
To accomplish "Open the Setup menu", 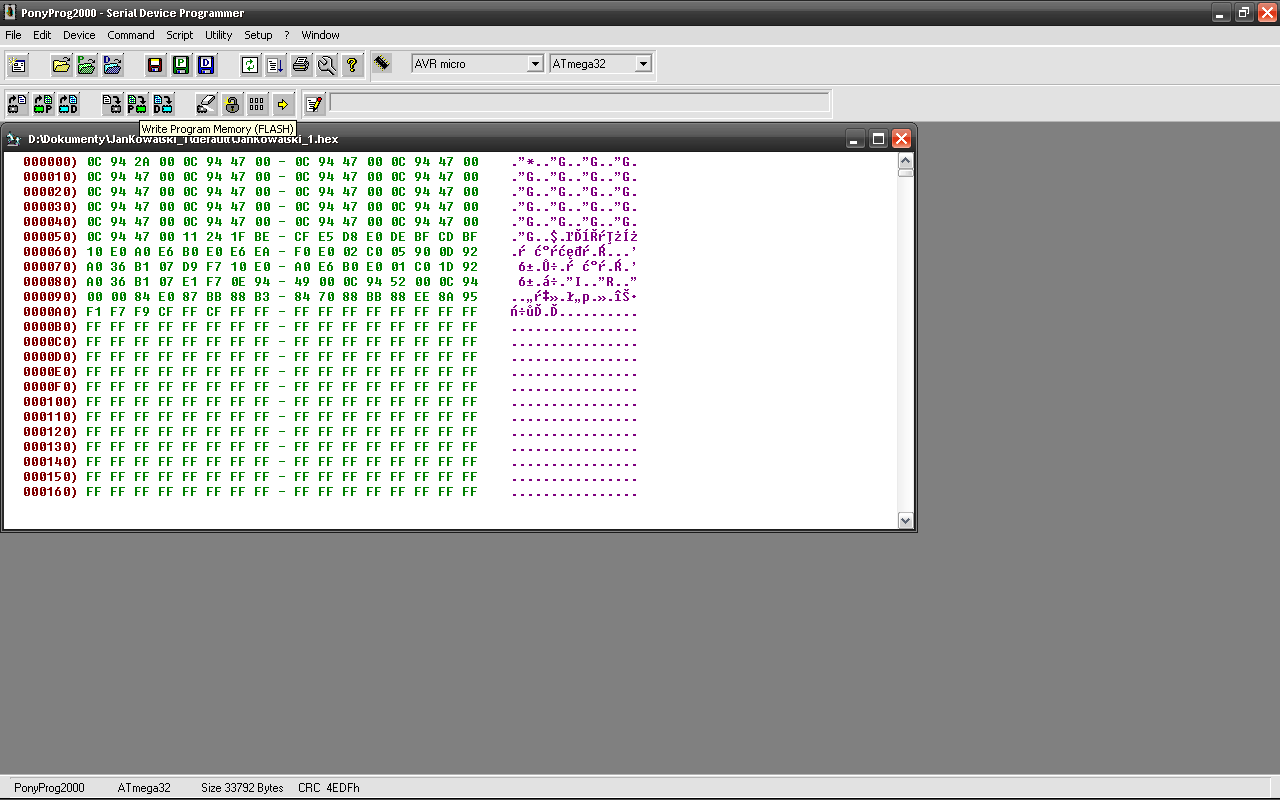I will click(x=258, y=35).
